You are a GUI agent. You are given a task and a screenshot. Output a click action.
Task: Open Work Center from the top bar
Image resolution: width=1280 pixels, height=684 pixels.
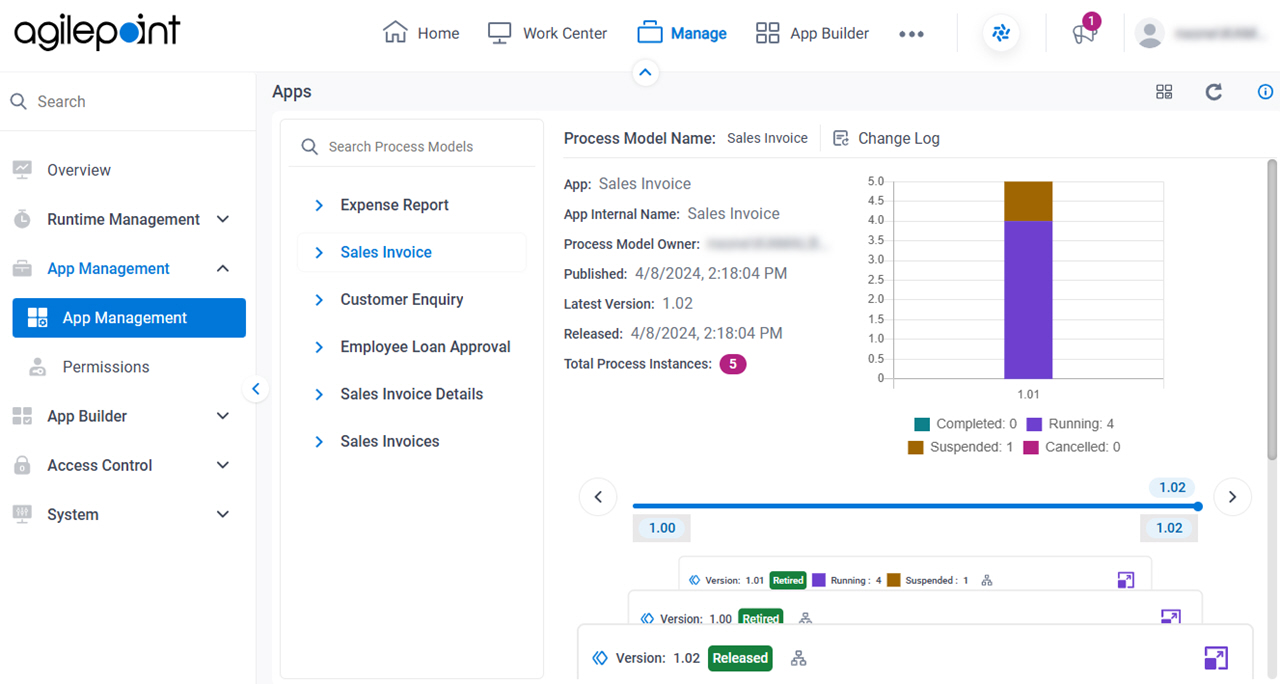coord(547,33)
